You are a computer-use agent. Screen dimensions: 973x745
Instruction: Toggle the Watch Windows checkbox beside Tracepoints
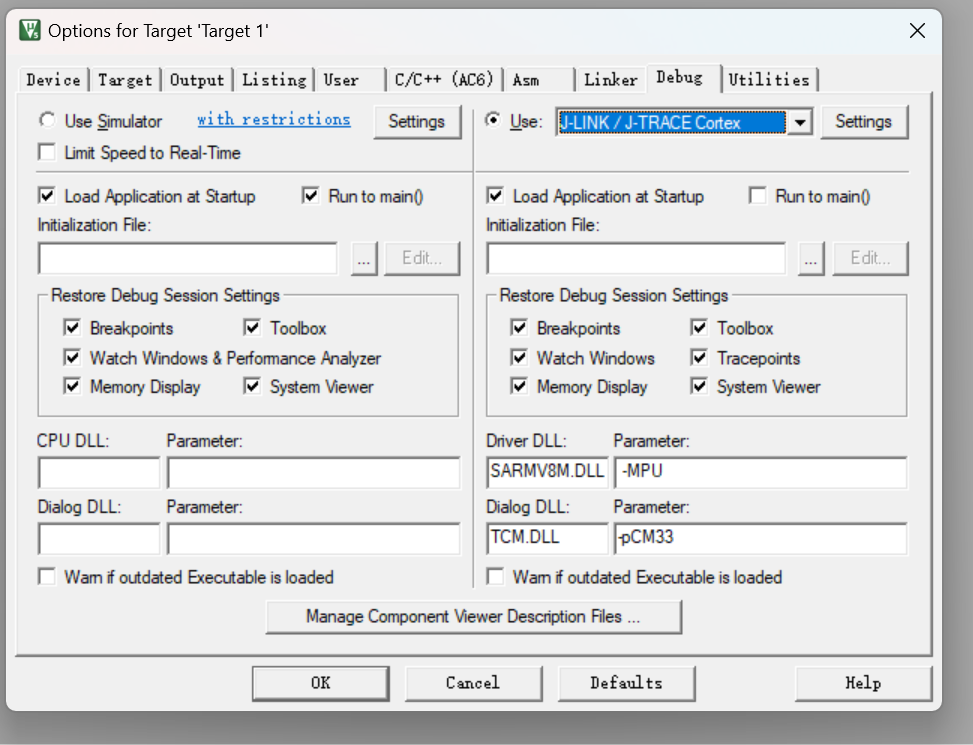coord(519,357)
